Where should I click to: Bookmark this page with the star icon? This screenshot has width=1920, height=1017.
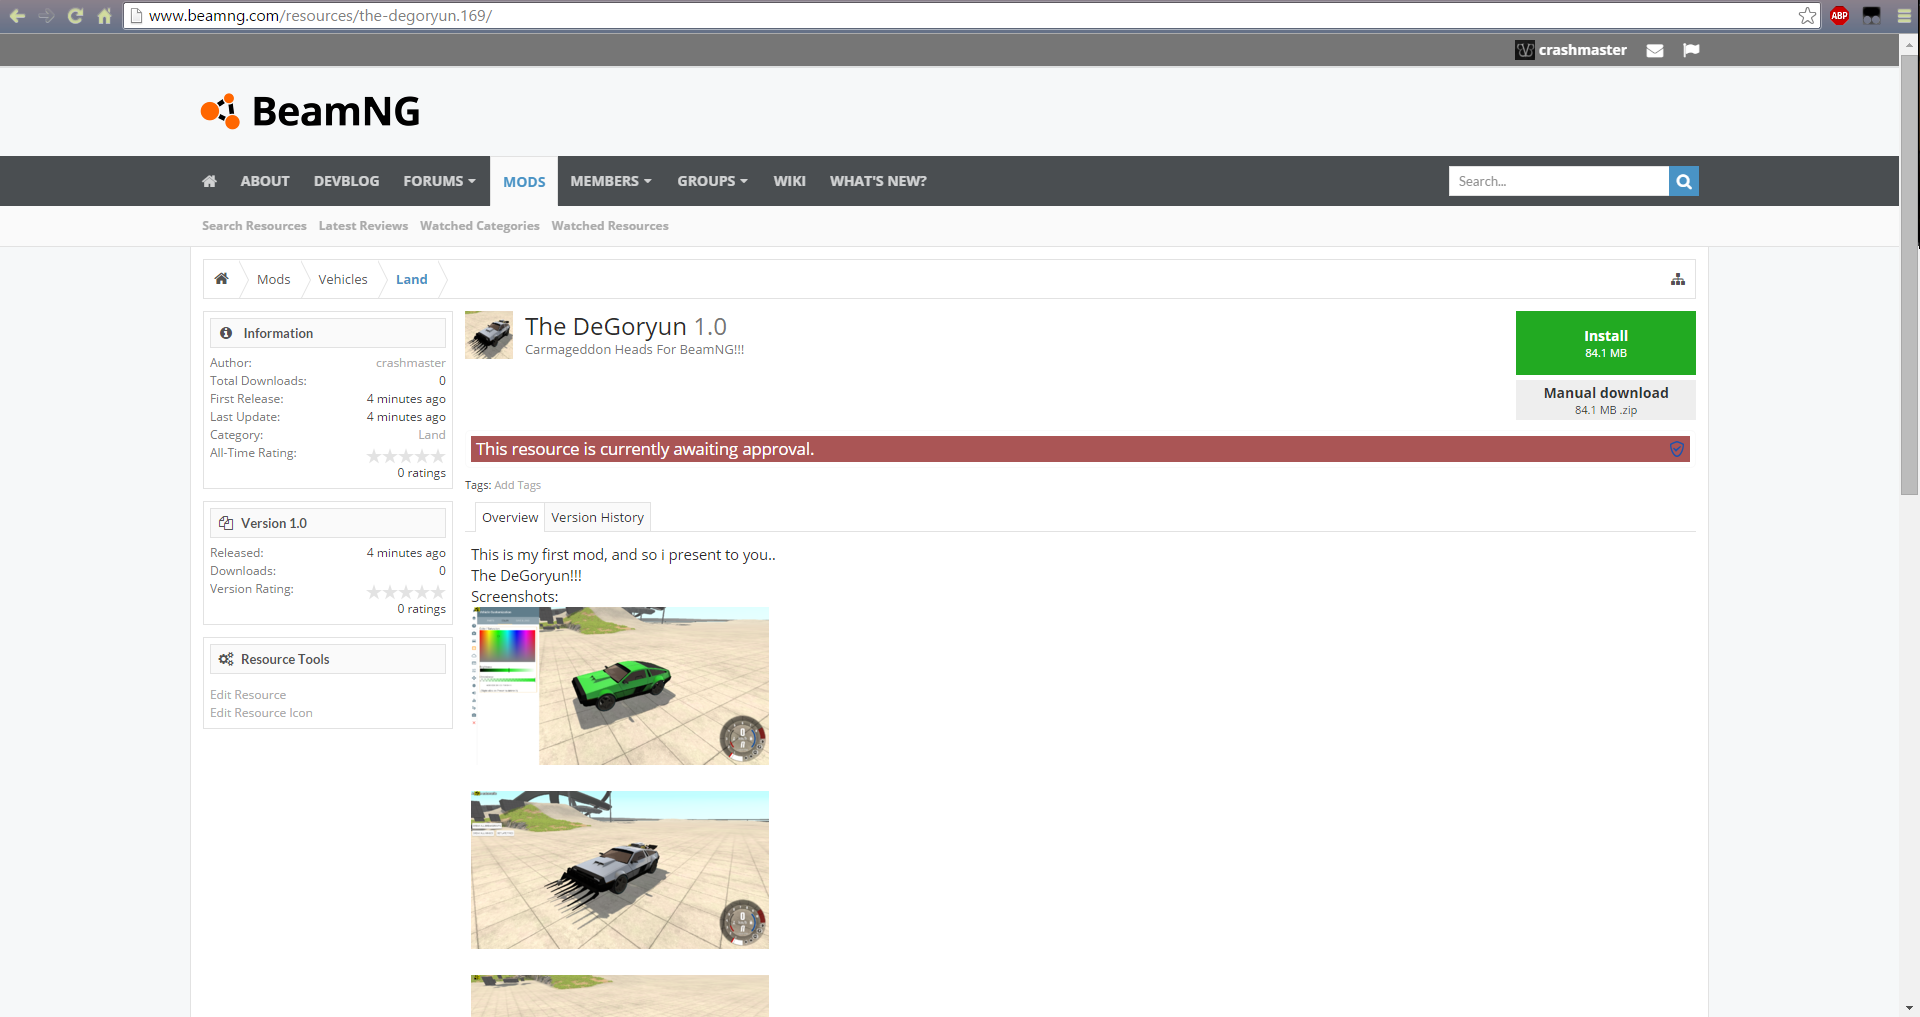tap(1807, 16)
